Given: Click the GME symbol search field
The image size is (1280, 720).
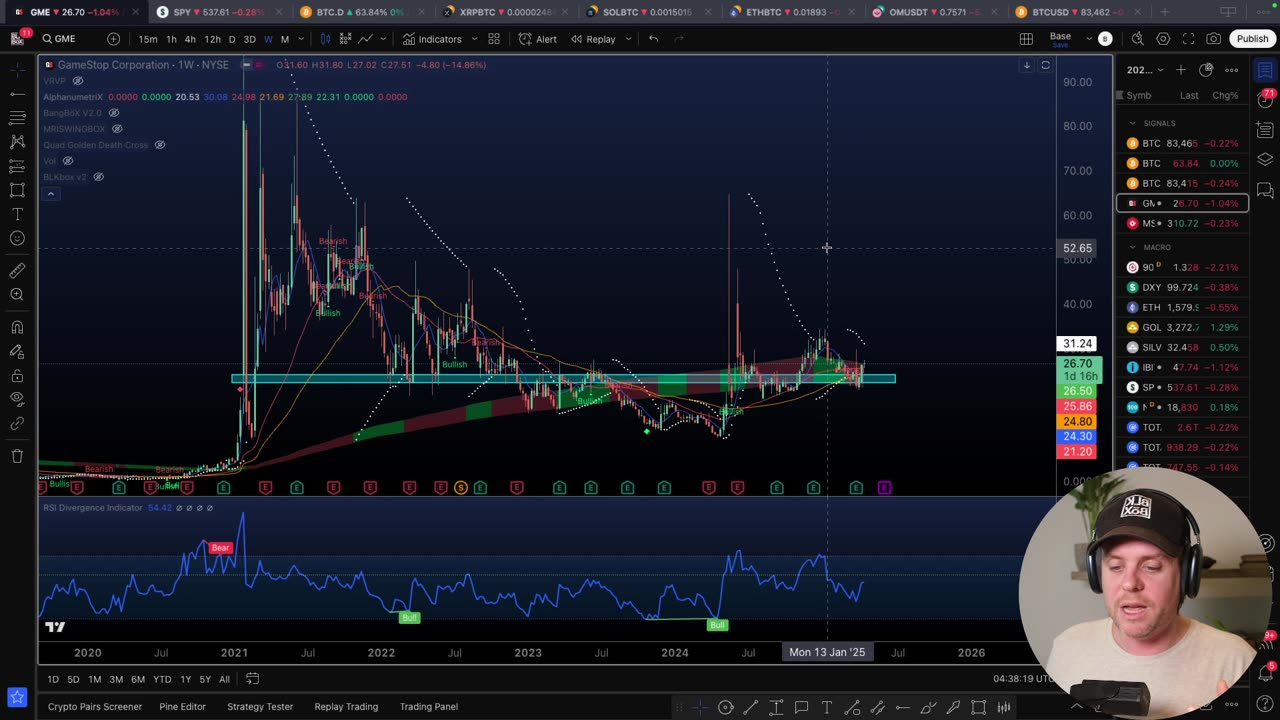Looking at the screenshot, I should point(65,39).
